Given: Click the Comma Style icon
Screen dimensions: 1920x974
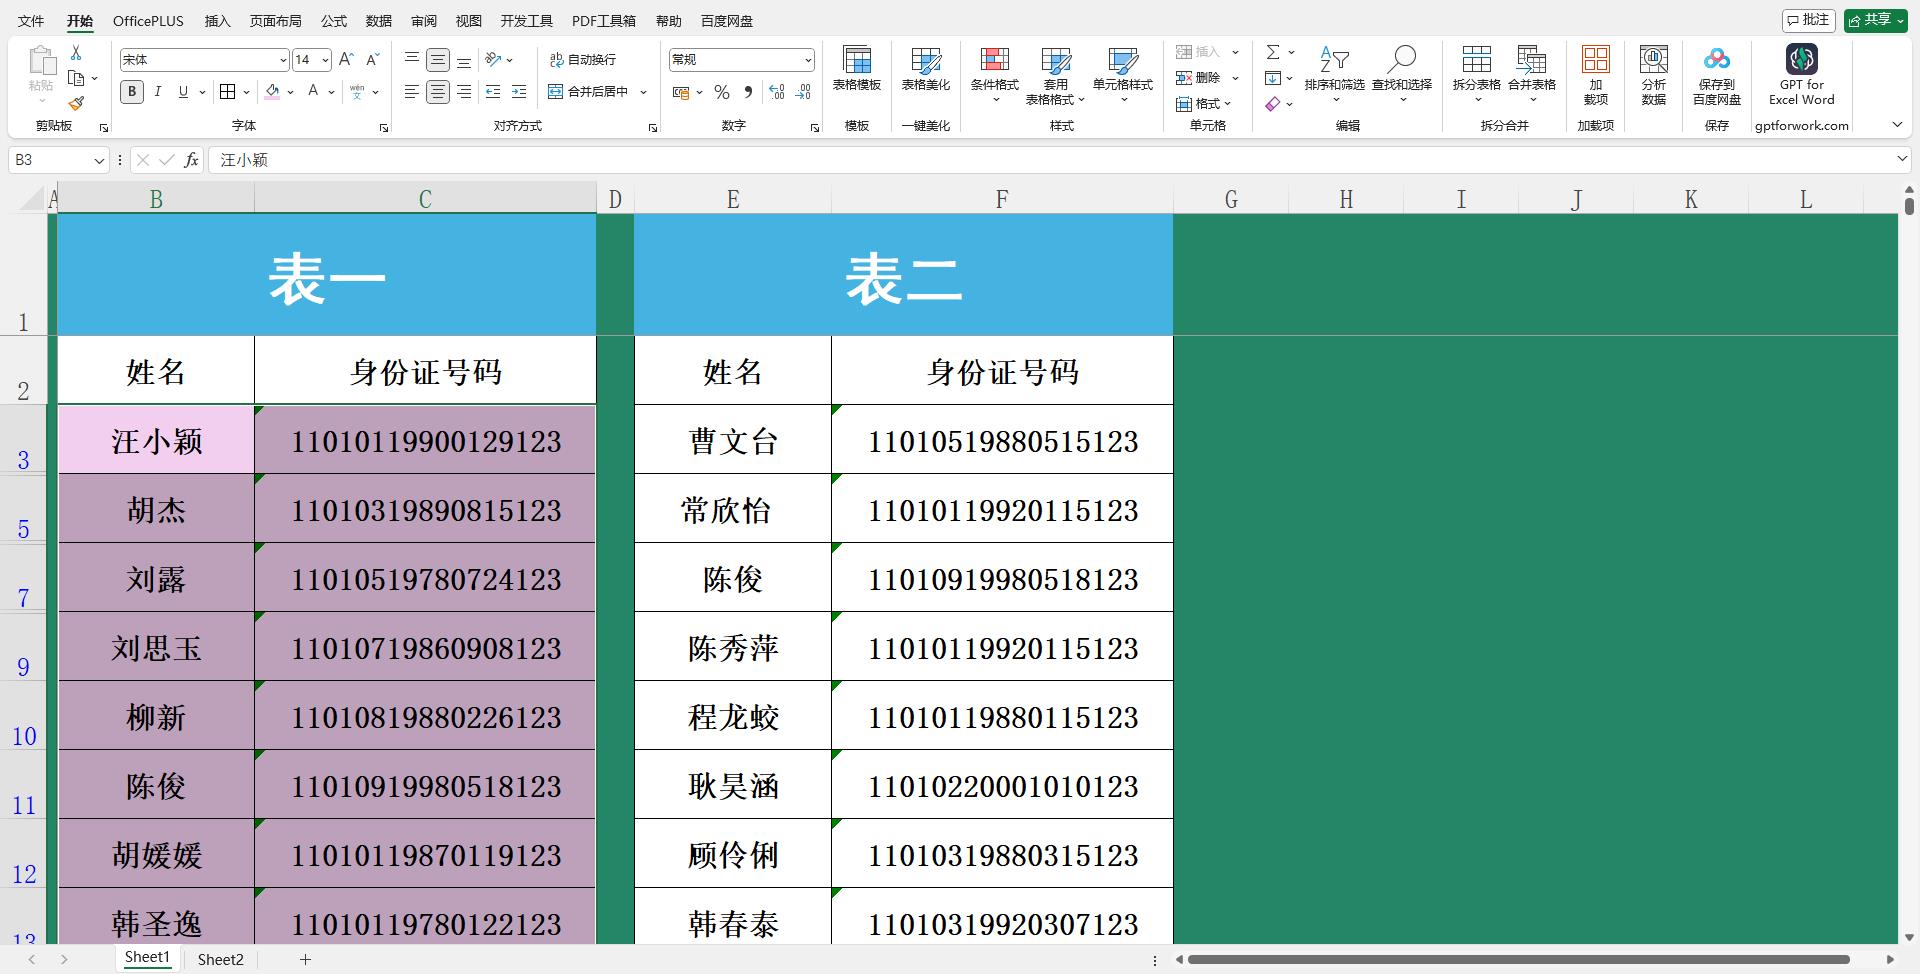Looking at the screenshot, I should pyautogui.click(x=748, y=92).
